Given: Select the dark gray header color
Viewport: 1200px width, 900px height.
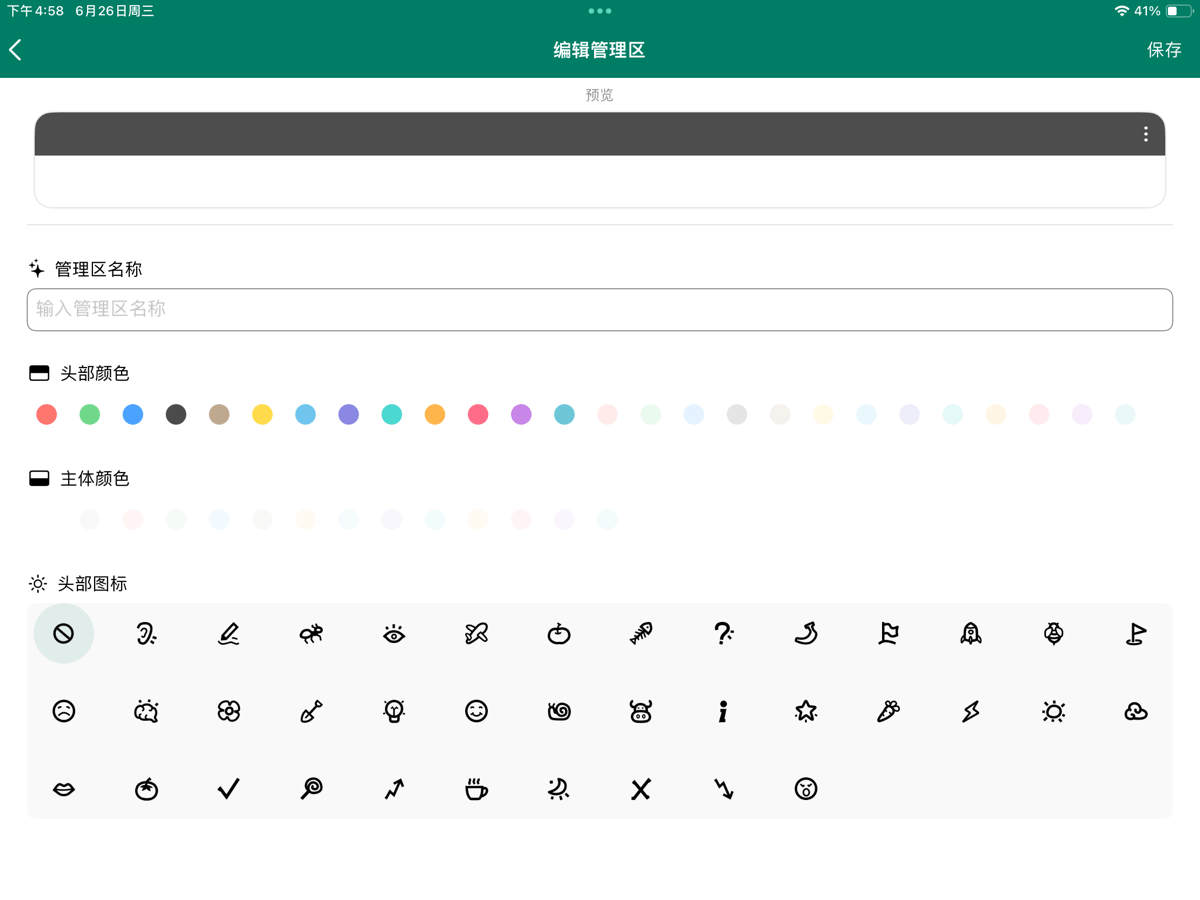Looking at the screenshot, I should point(176,414).
